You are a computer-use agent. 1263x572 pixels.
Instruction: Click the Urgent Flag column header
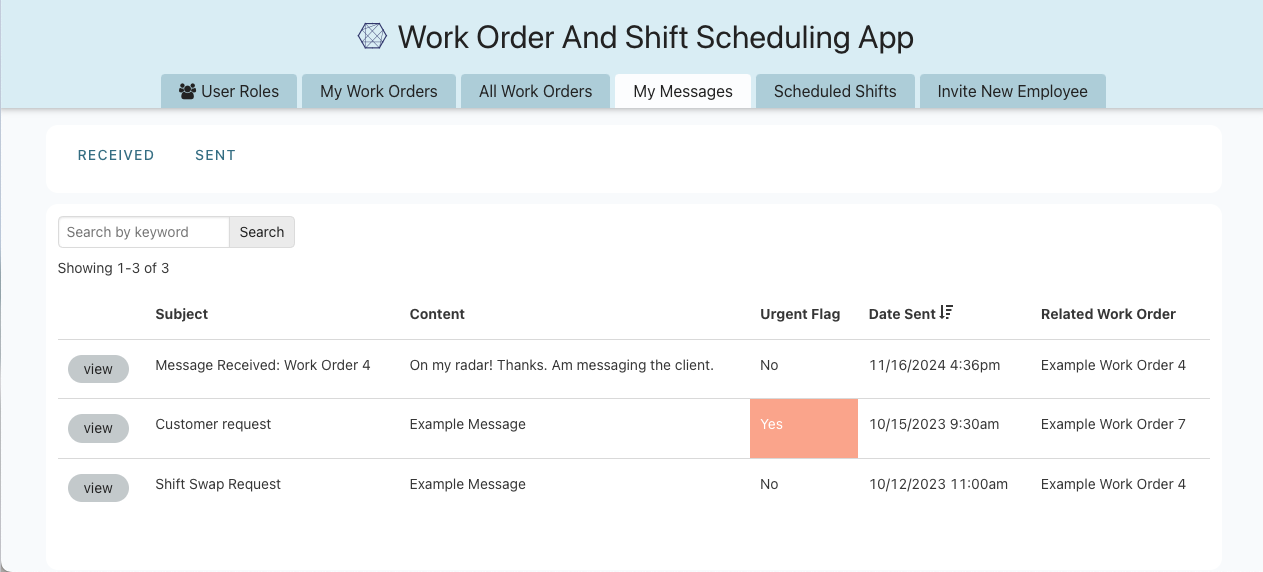tap(800, 314)
